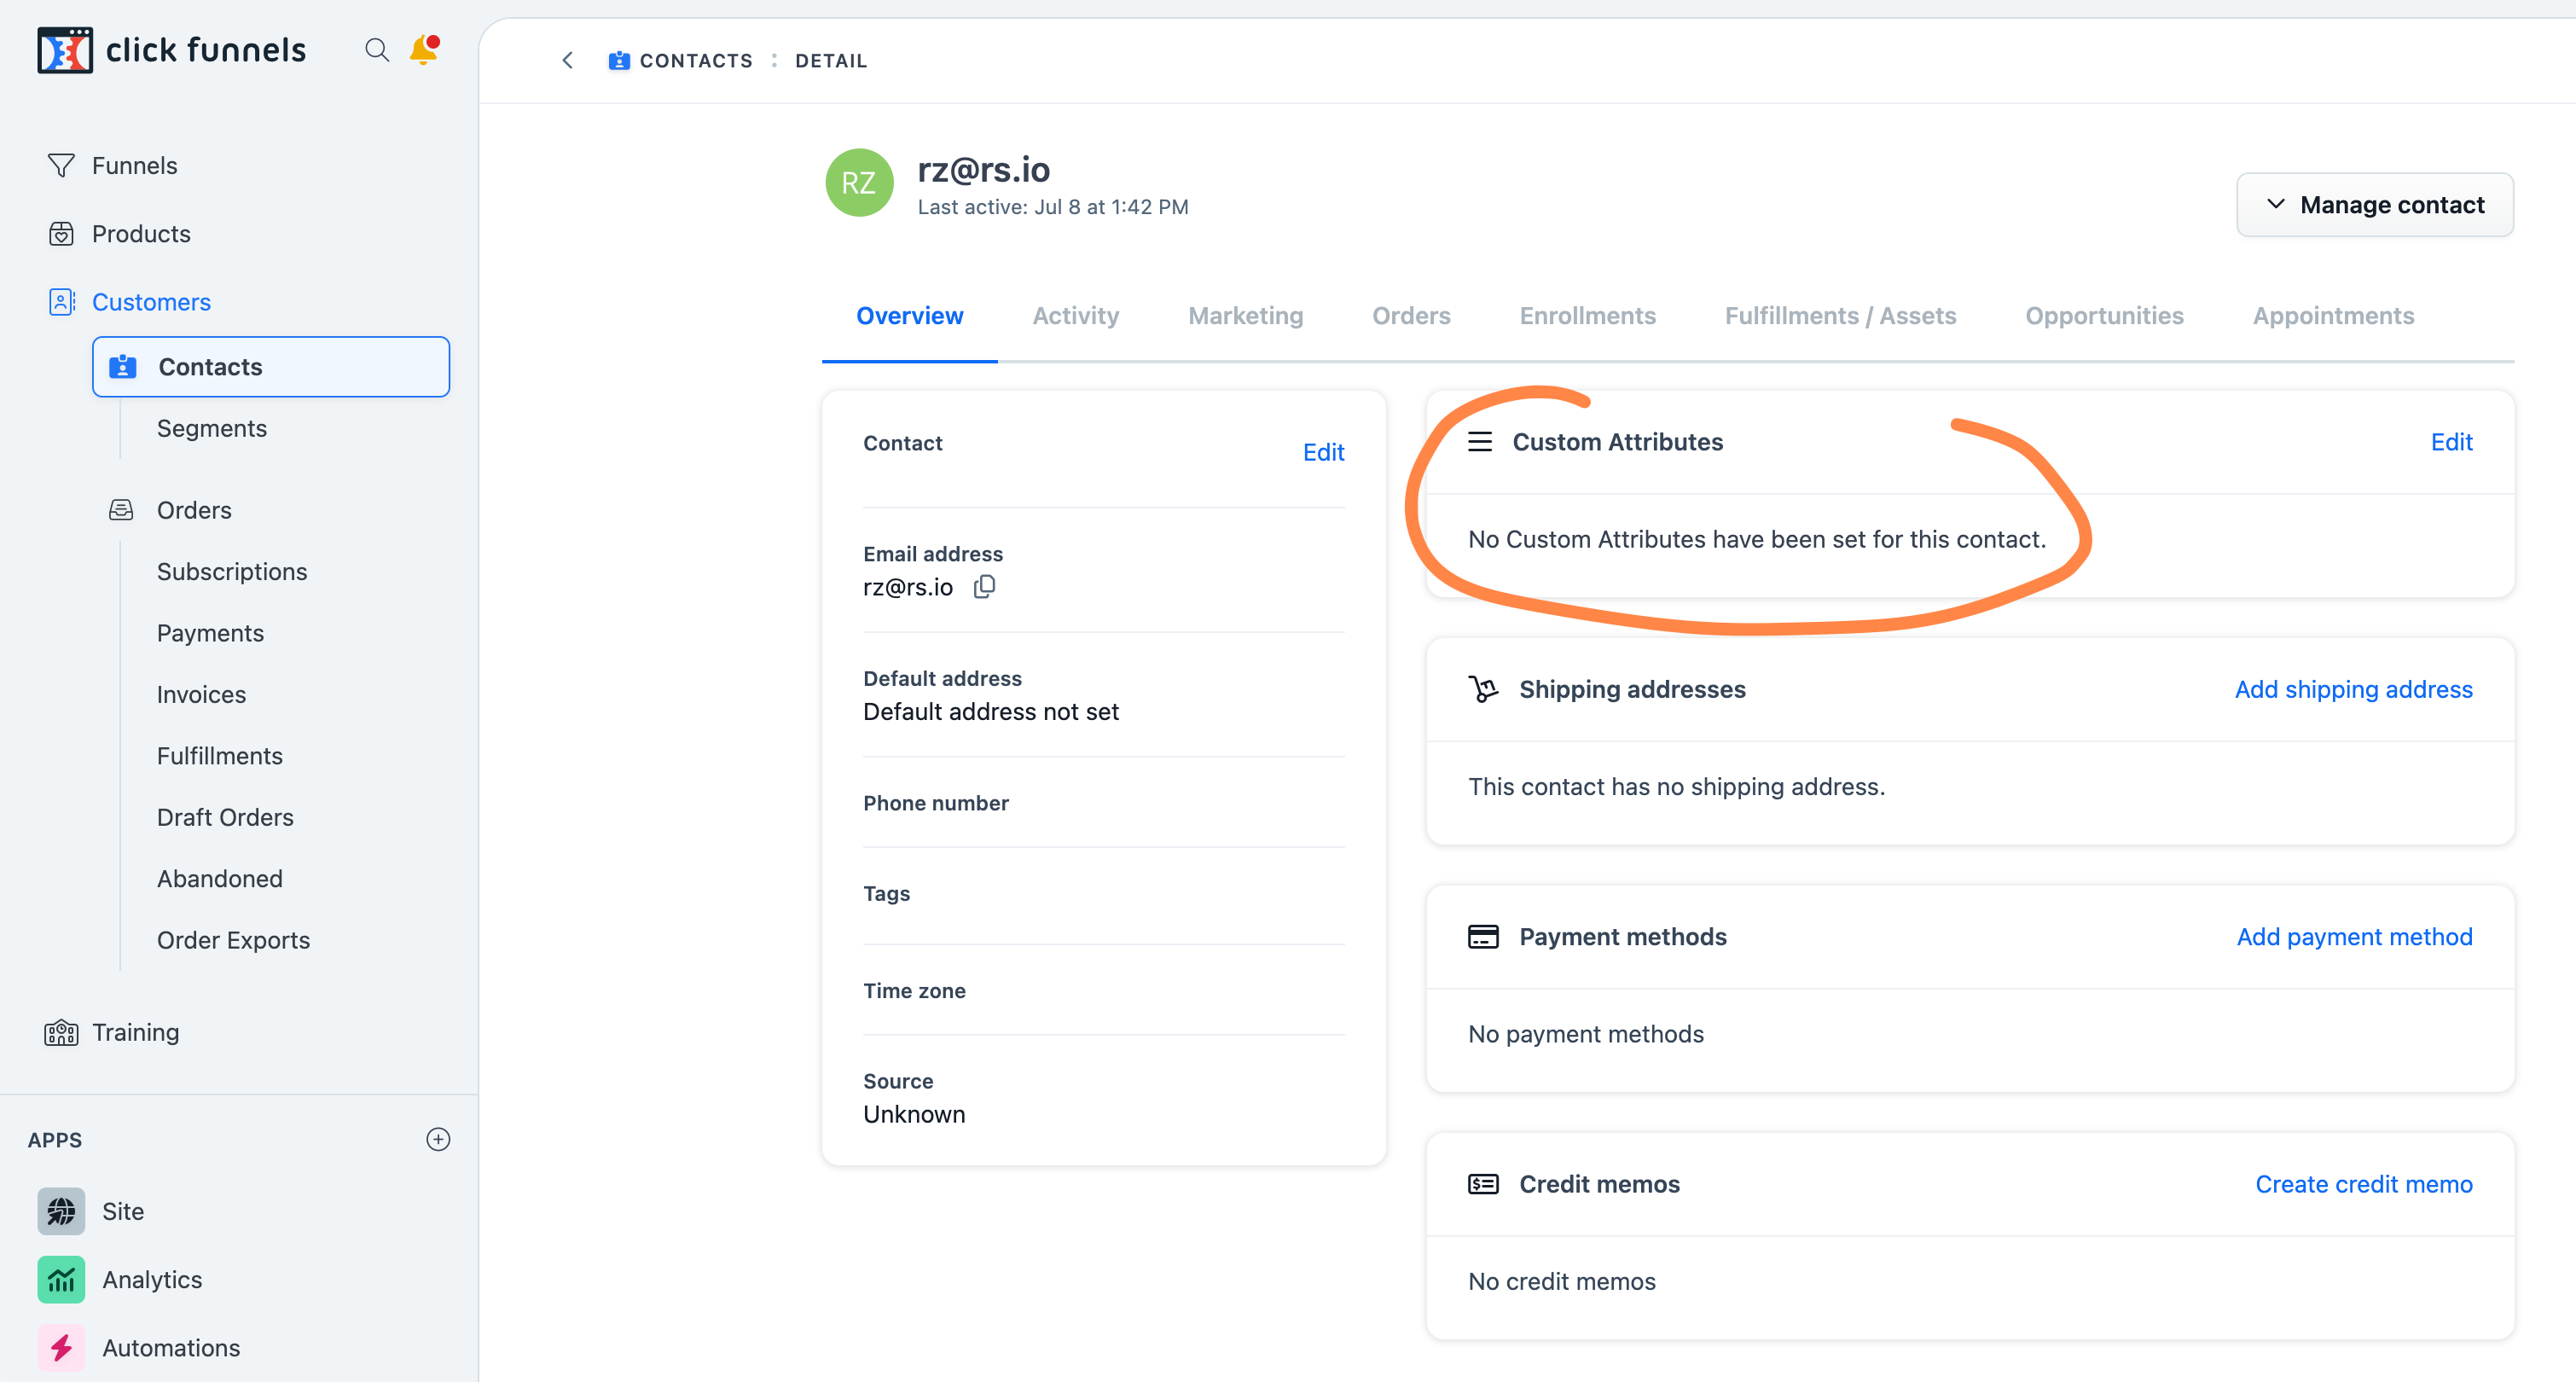
Task: Add an app with the plus icon
Action: (x=438, y=1139)
